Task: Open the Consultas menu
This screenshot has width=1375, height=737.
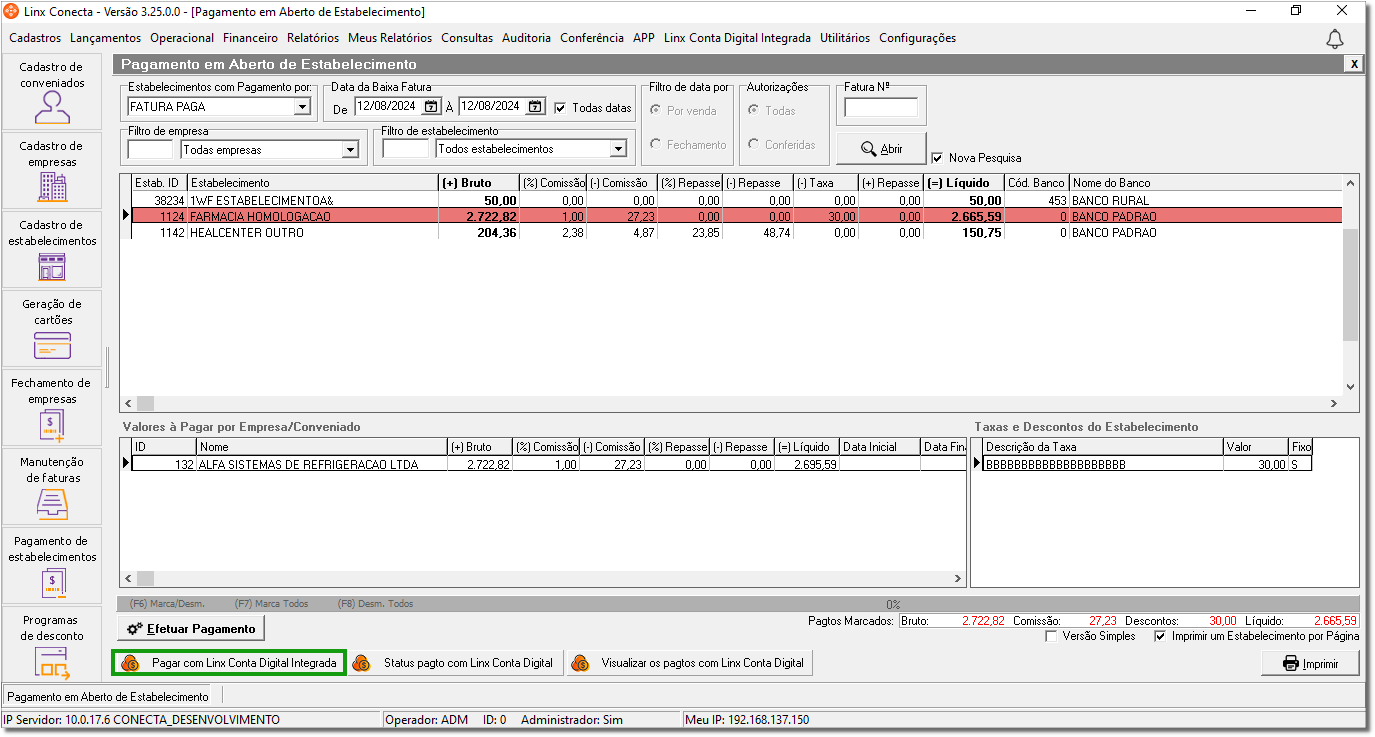Action: (467, 38)
